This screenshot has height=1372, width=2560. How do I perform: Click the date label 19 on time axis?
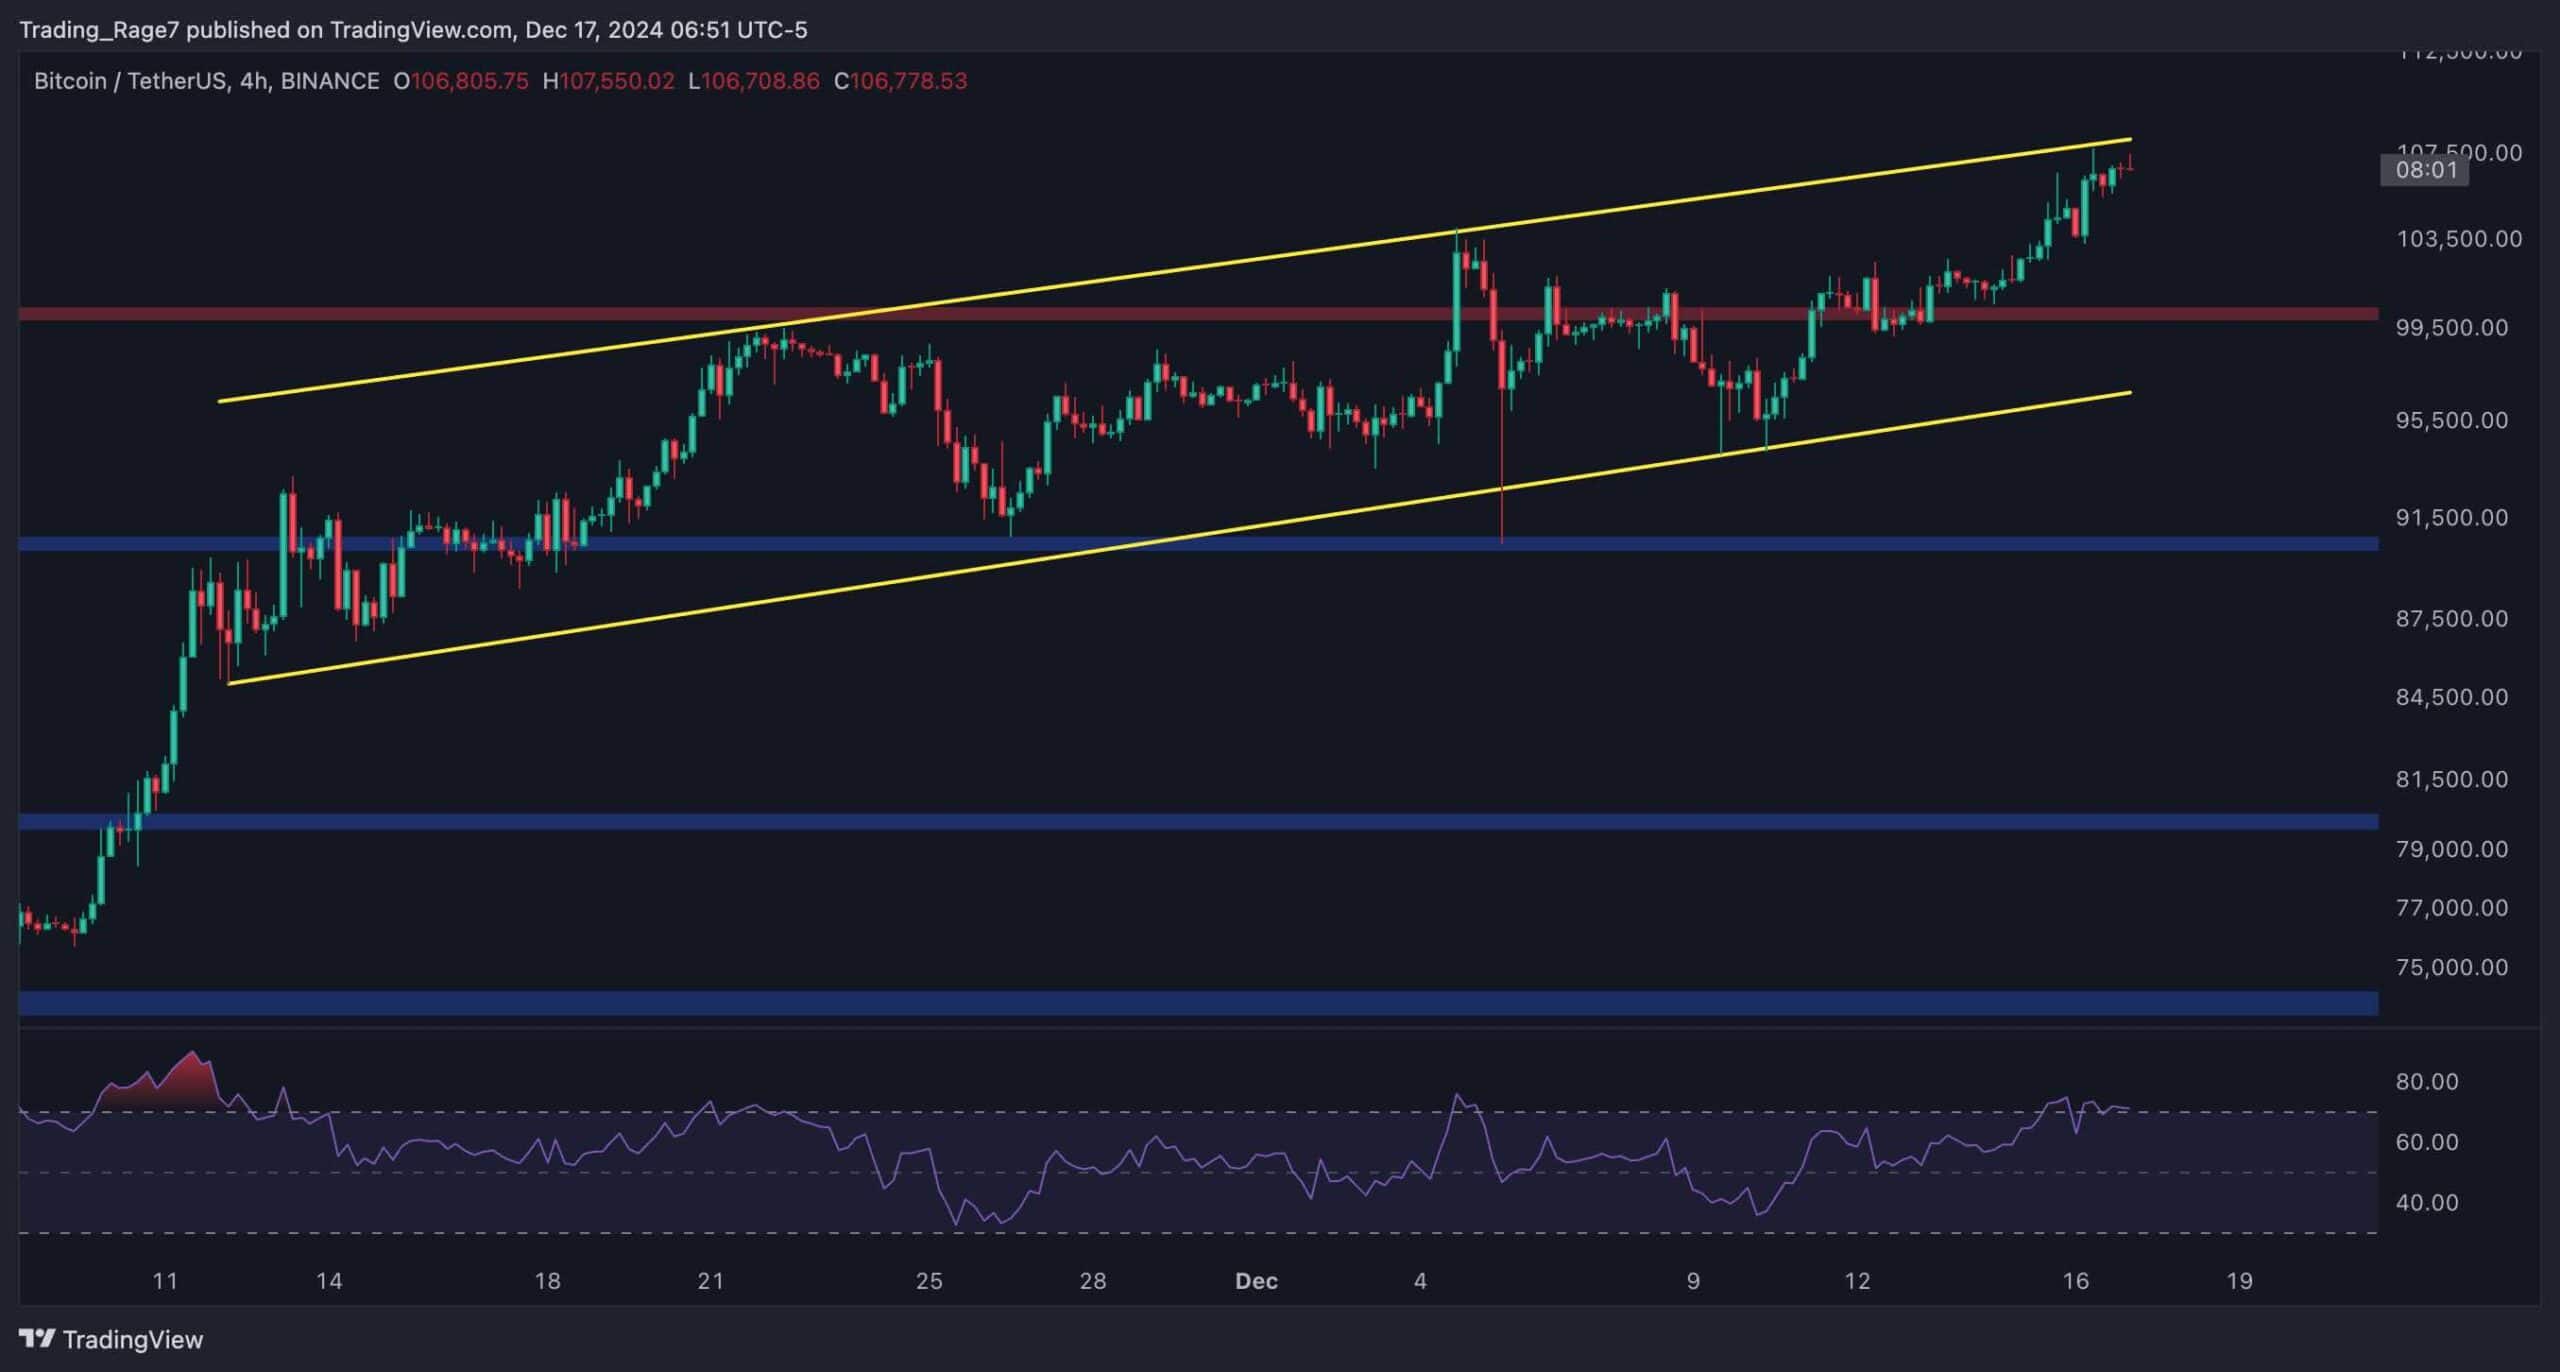coord(2240,1281)
